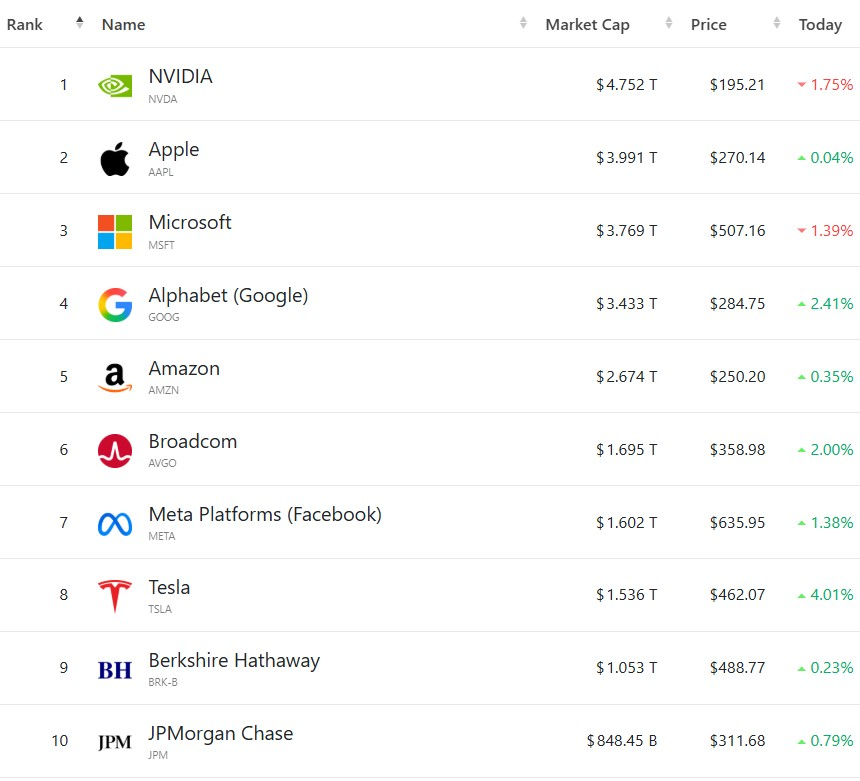This screenshot has width=860, height=781.
Task: Click the JPM logo icon
Action: (115, 742)
